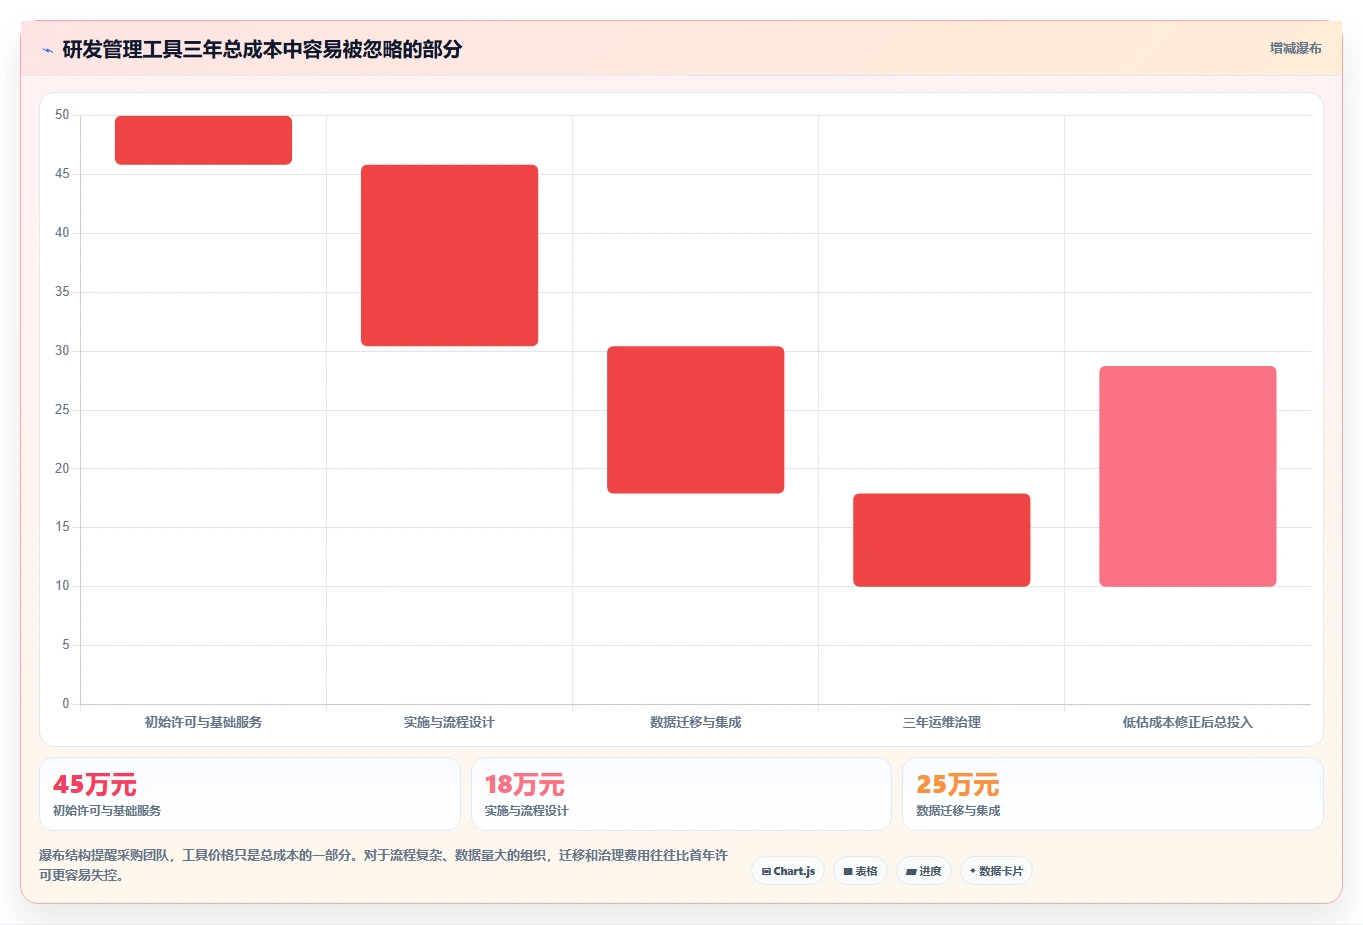Click the 实施与流程设计 waterfall bar
This screenshot has width=1363, height=925.
pyautogui.click(x=449, y=255)
